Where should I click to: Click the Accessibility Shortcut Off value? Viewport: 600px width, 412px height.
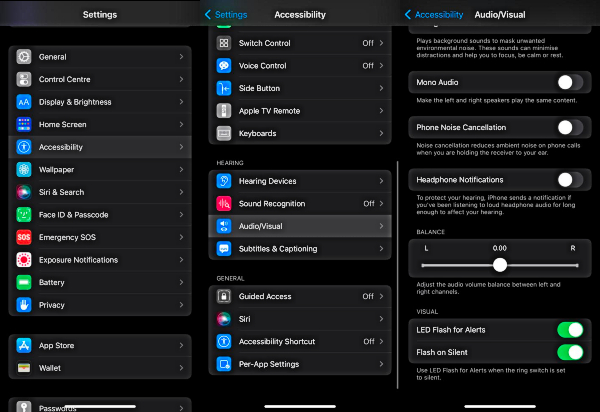pyautogui.click(x=369, y=341)
